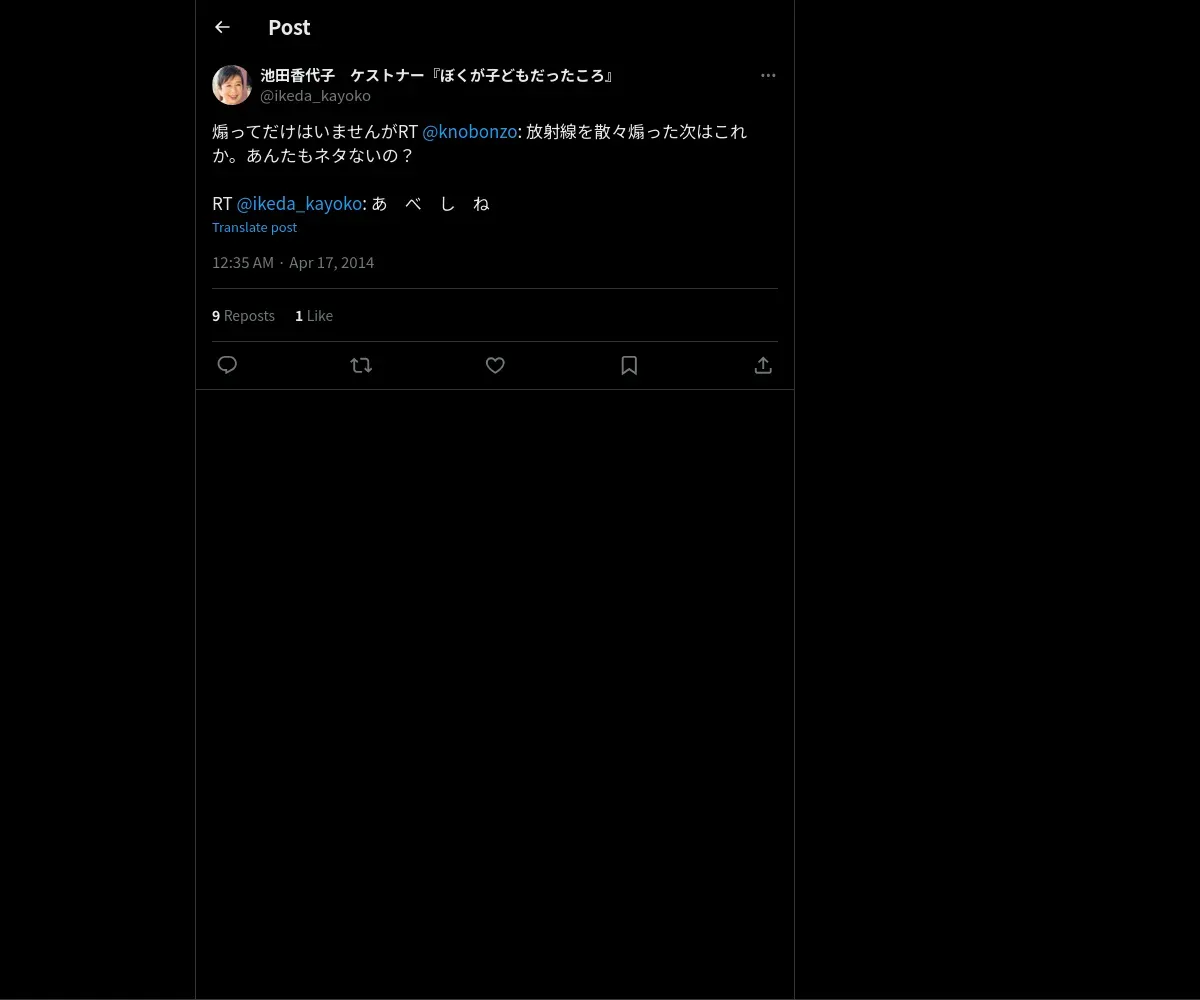Open the 12:35 AM timestamp link
This screenshot has height=1000, width=1200.
click(x=243, y=262)
